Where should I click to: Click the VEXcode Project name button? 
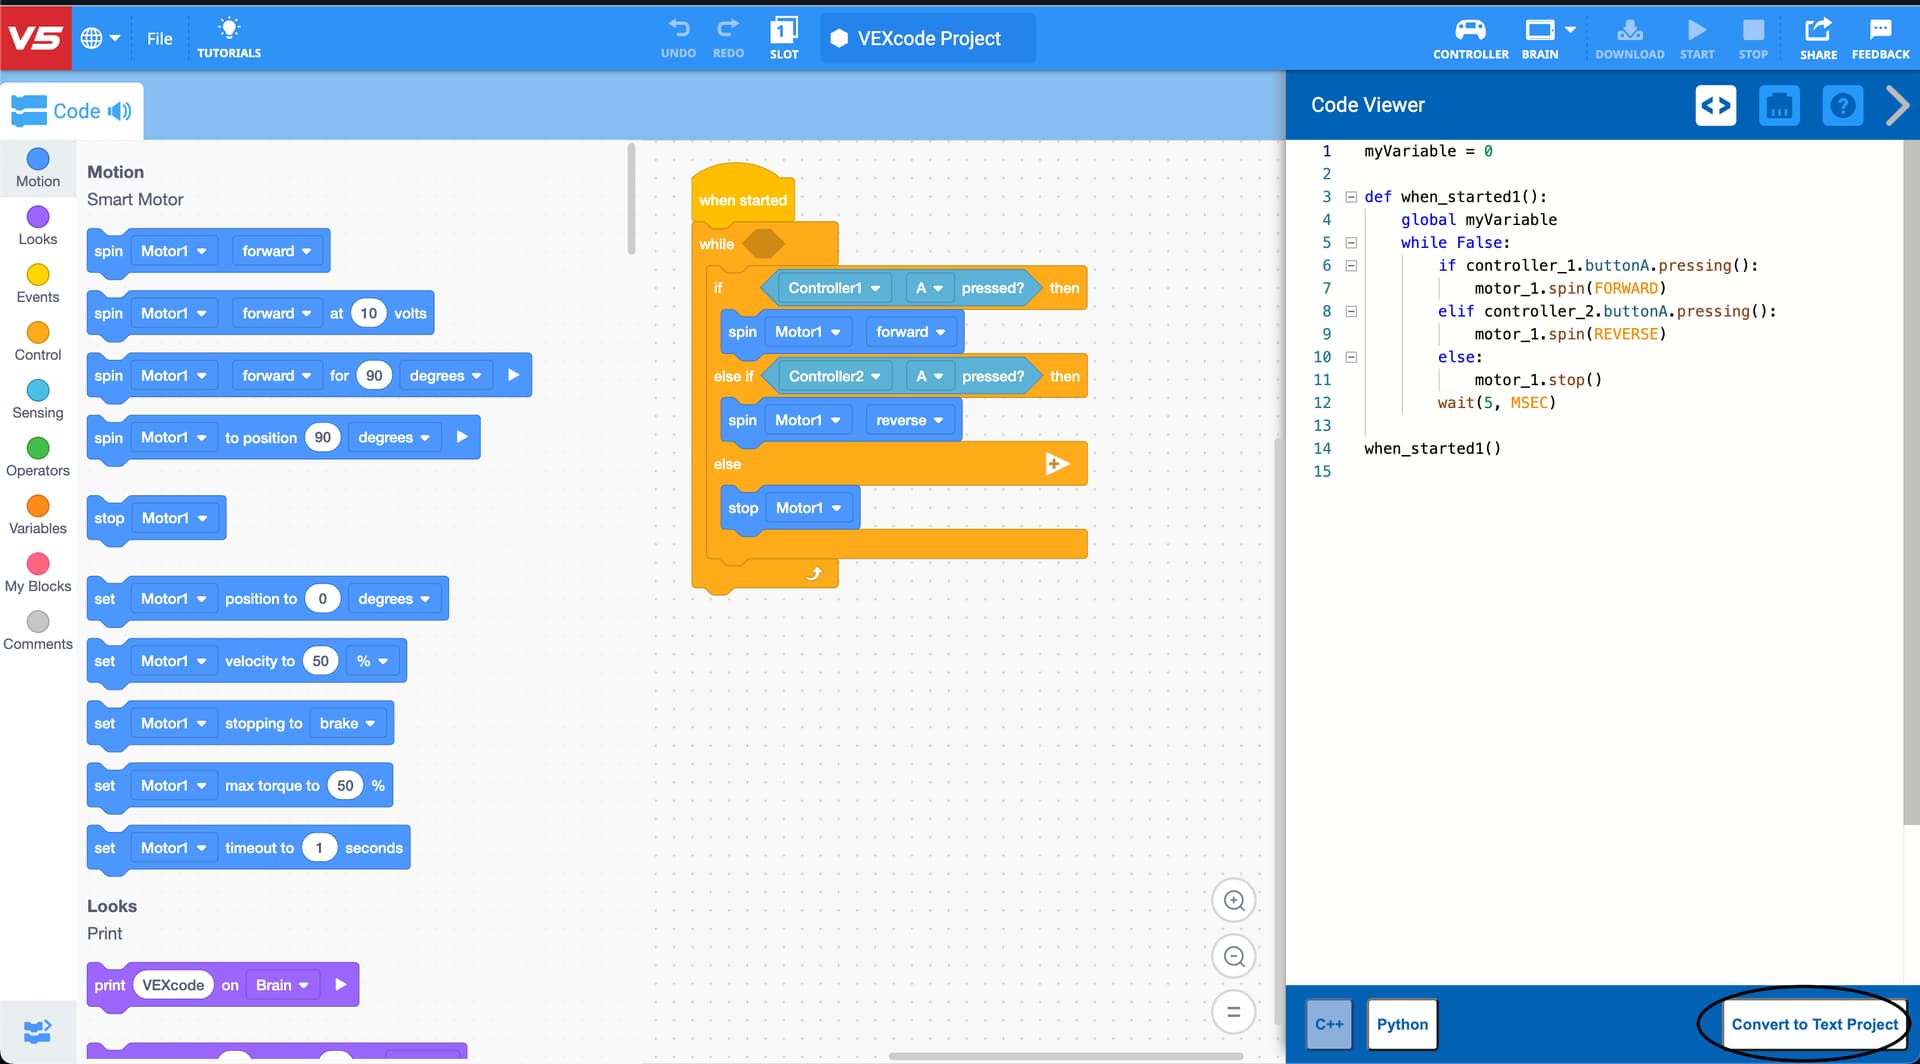pyautogui.click(x=928, y=38)
